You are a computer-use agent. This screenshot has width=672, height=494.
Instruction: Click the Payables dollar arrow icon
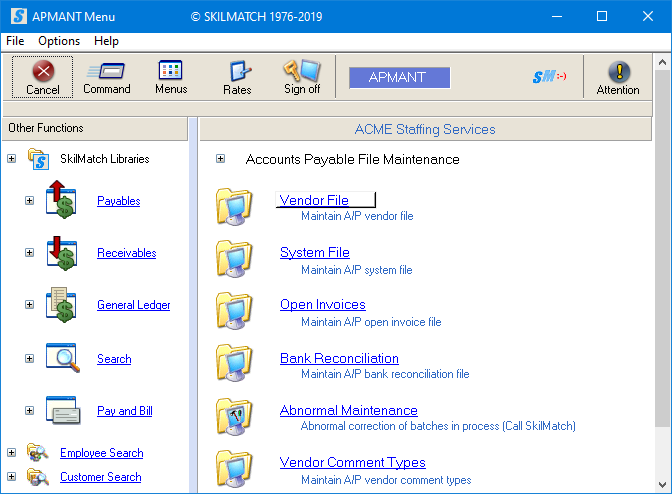[61, 200]
